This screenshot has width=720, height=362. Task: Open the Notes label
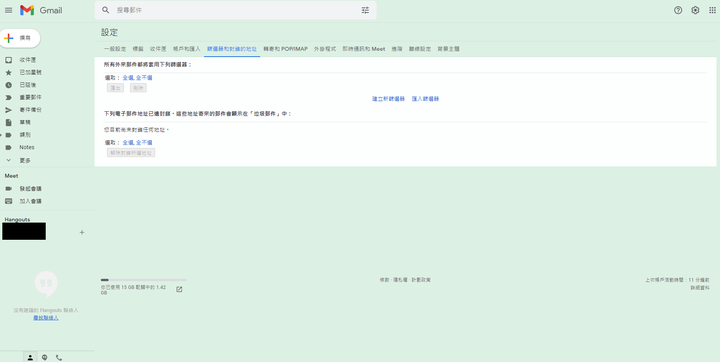pyautogui.click(x=27, y=147)
